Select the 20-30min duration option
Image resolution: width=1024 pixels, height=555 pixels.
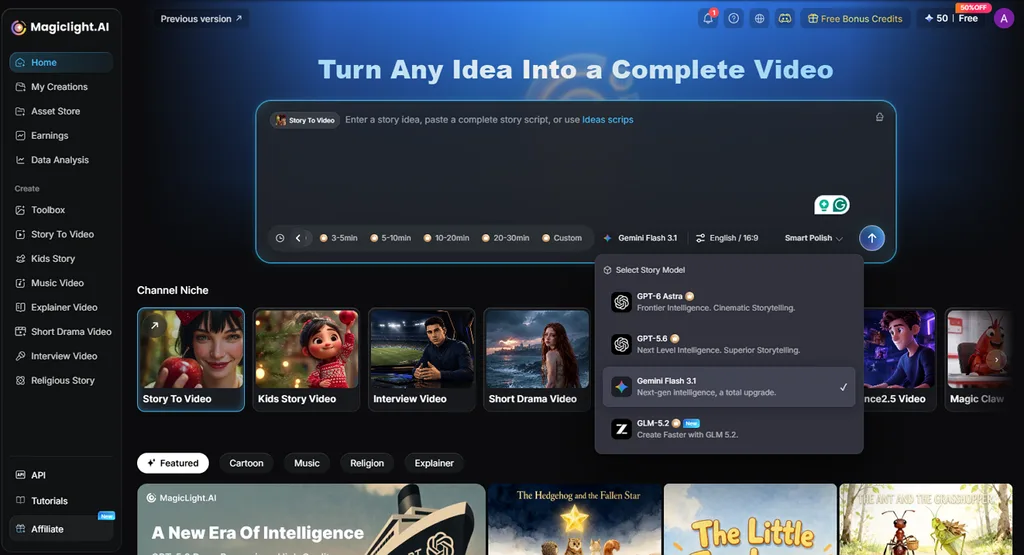coord(505,238)
